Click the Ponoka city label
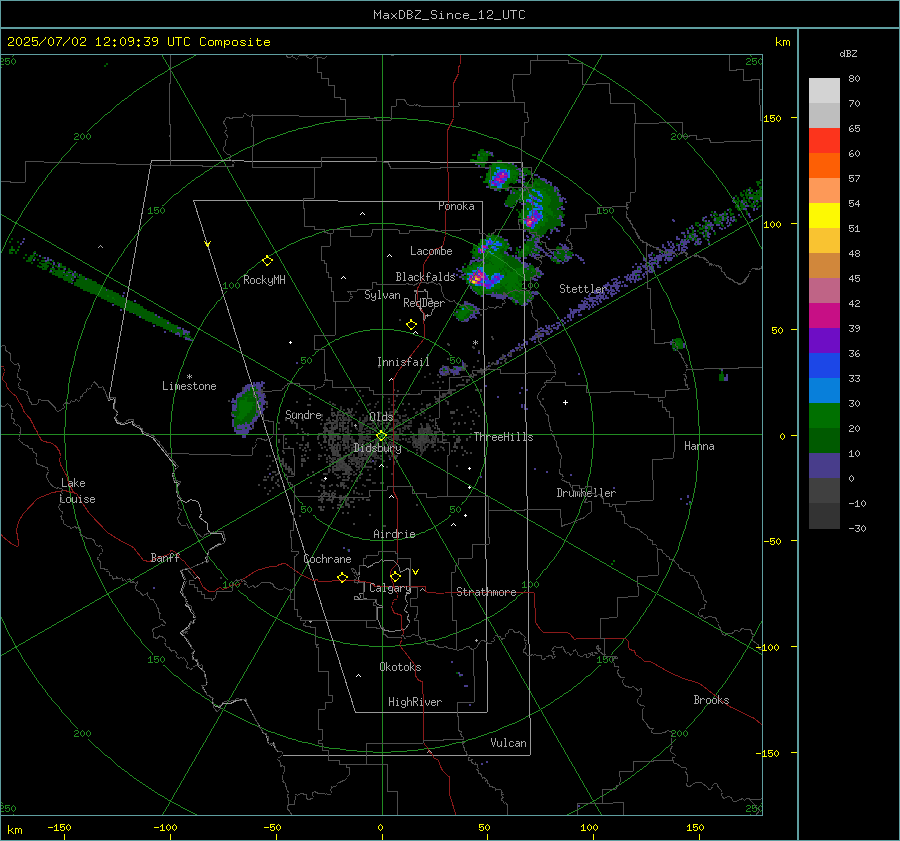 tap(456, 206)
